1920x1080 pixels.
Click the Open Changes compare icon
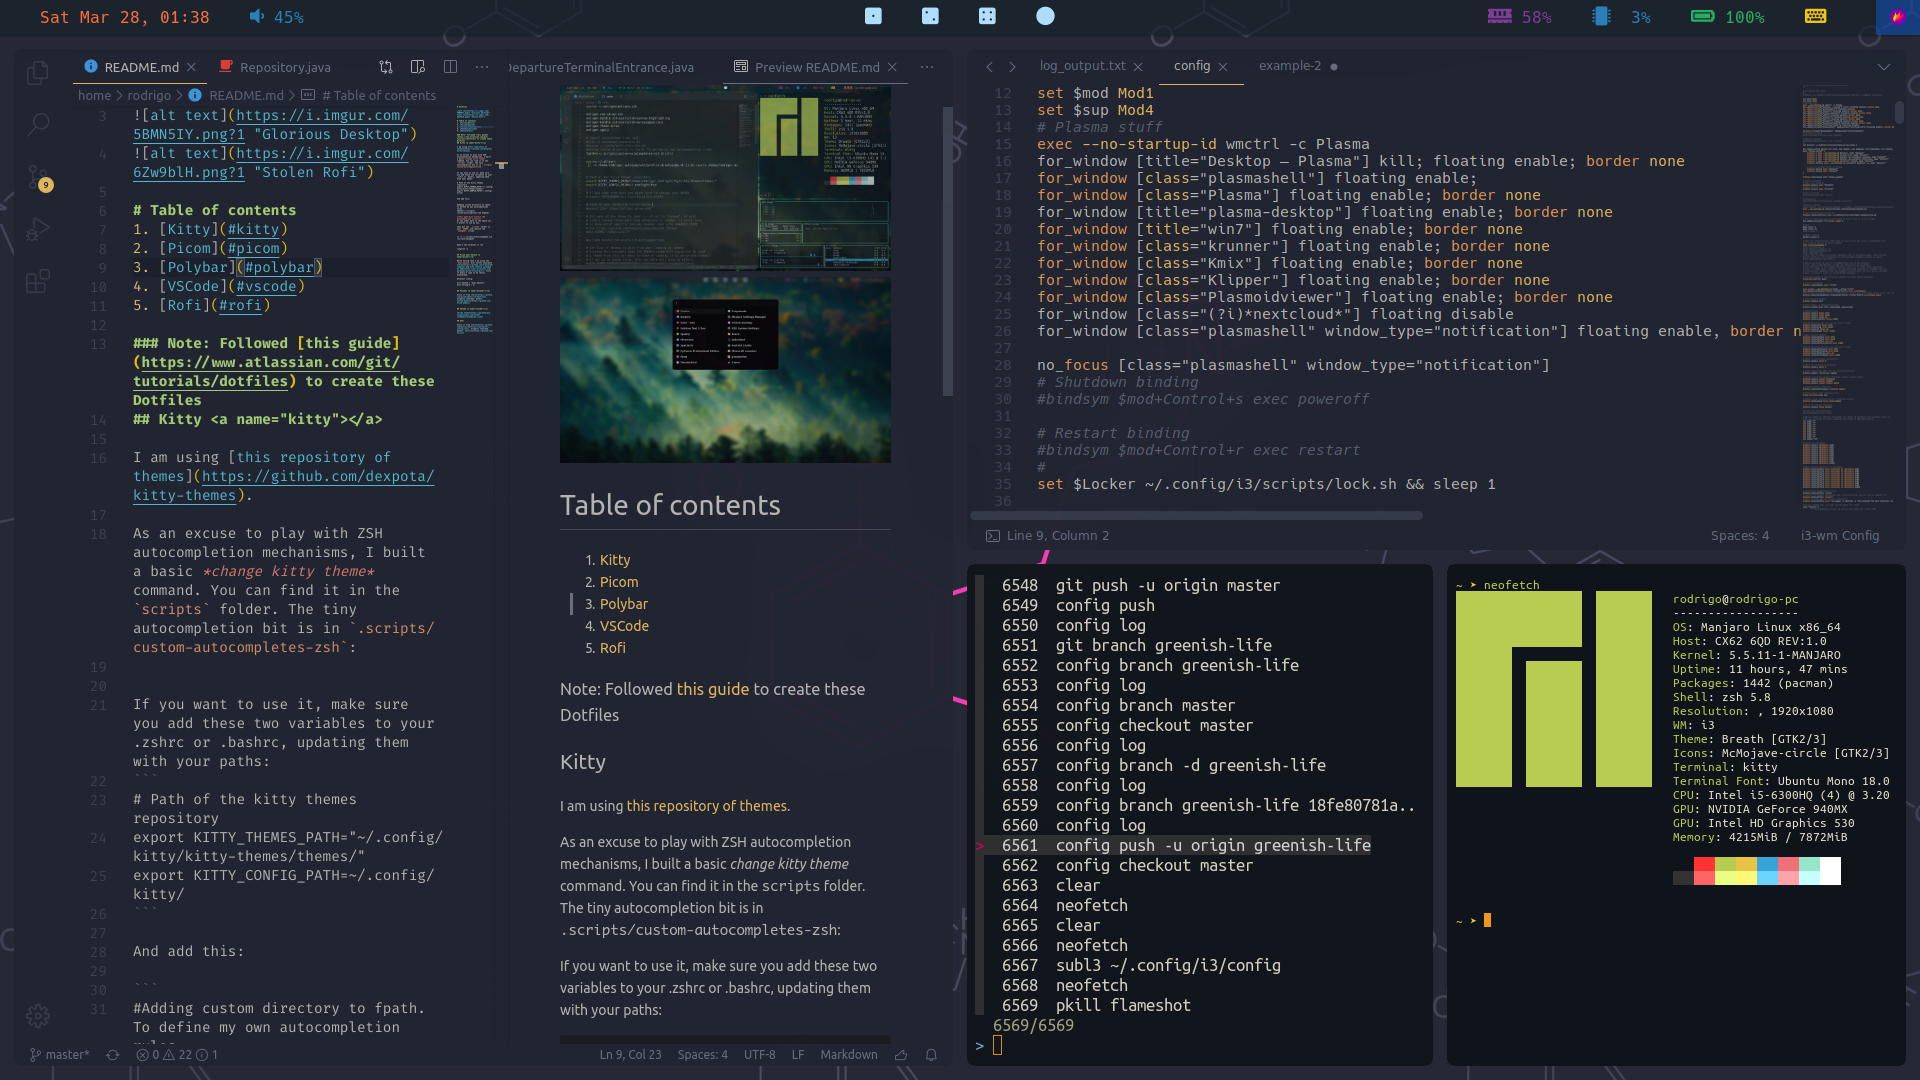[x=386, y=67]
